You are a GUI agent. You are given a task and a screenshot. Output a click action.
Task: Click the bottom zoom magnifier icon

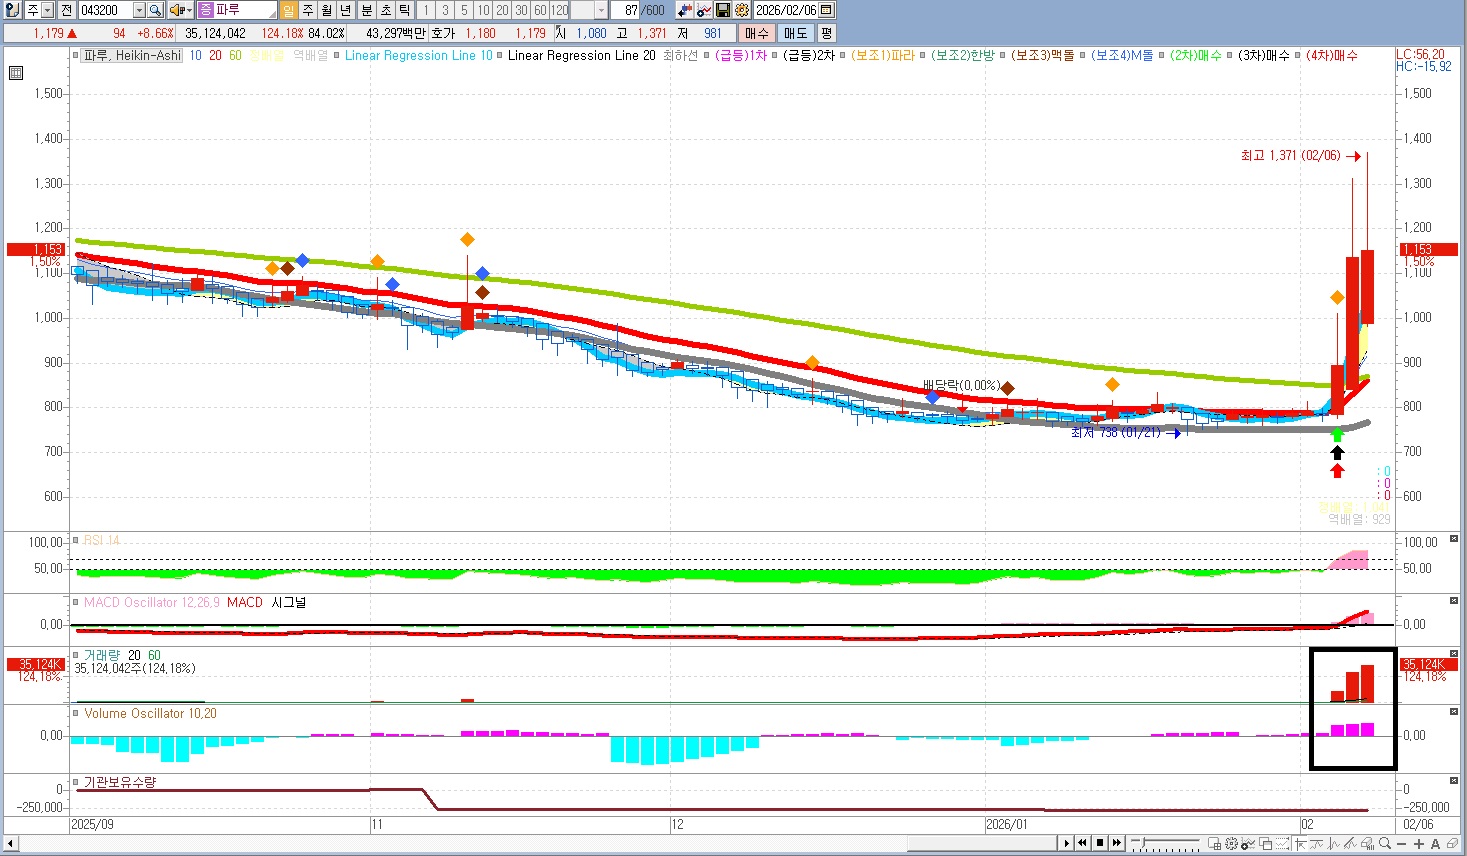[x=1385, y=843]
